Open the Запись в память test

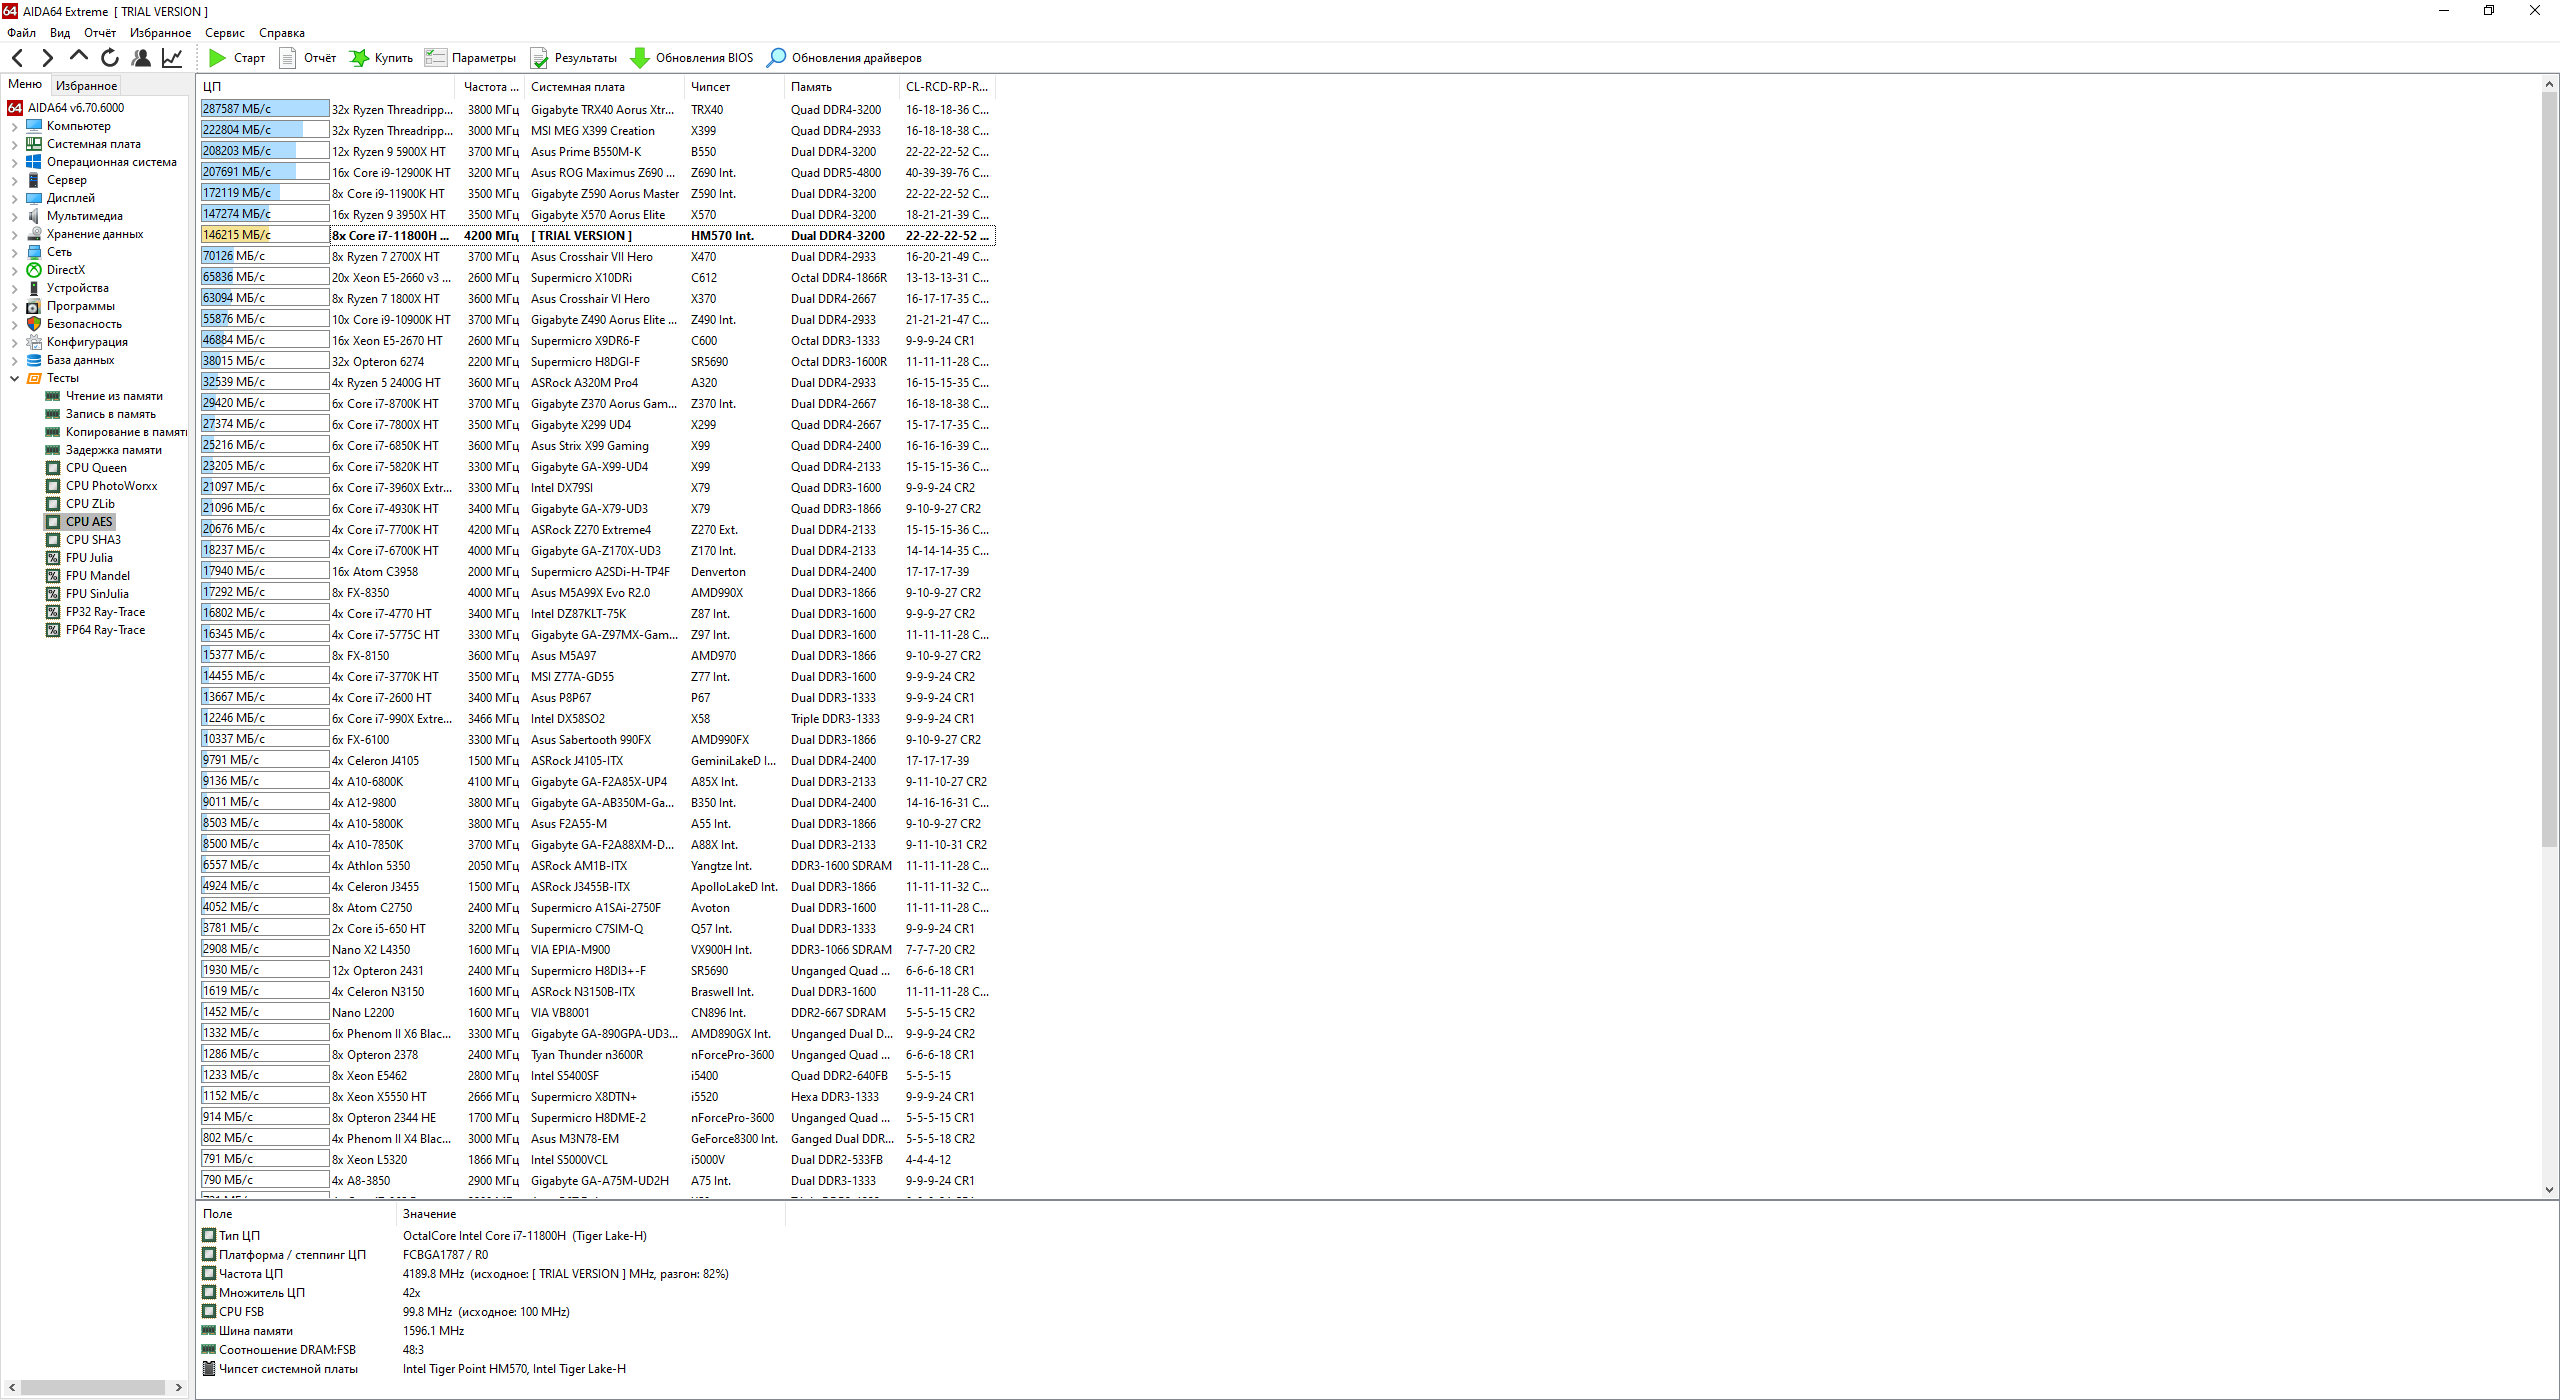[x=110, y=414]
